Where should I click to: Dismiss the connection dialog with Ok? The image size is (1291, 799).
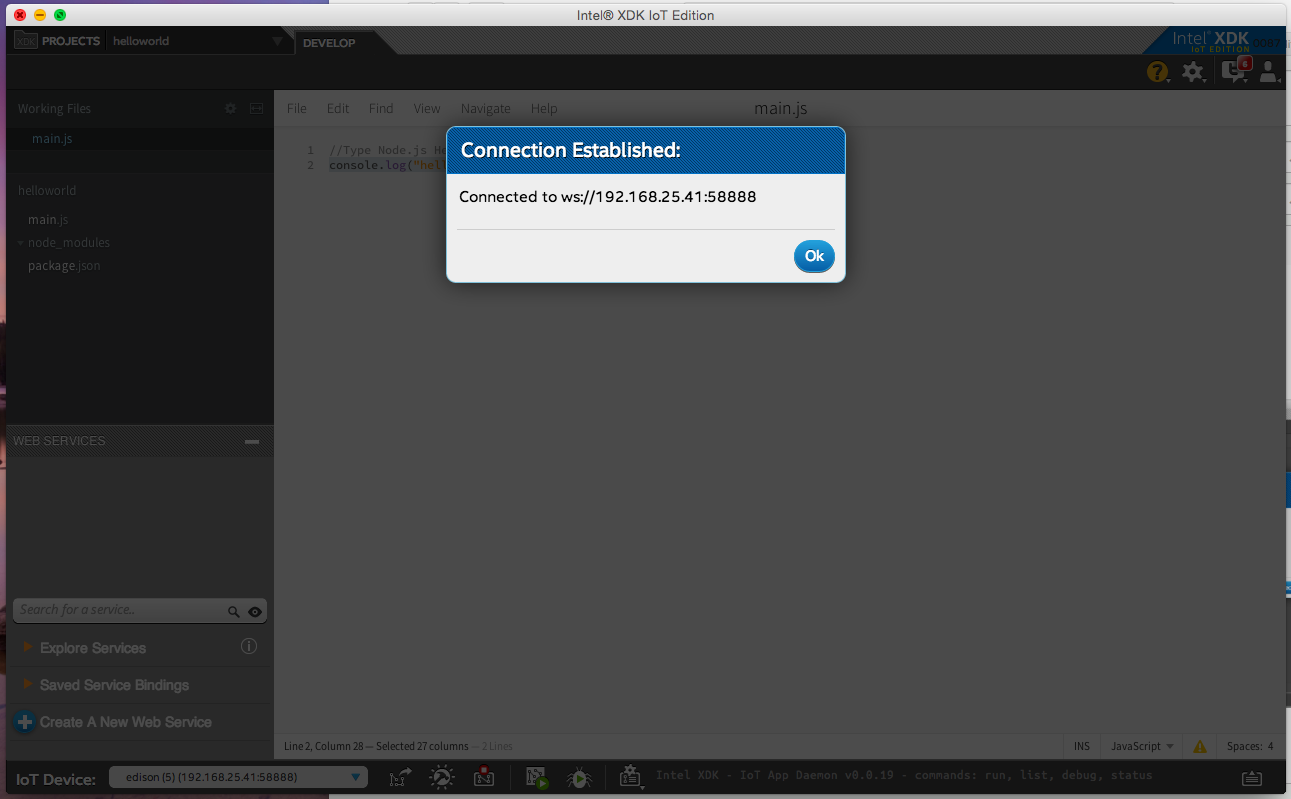(813, 256)
